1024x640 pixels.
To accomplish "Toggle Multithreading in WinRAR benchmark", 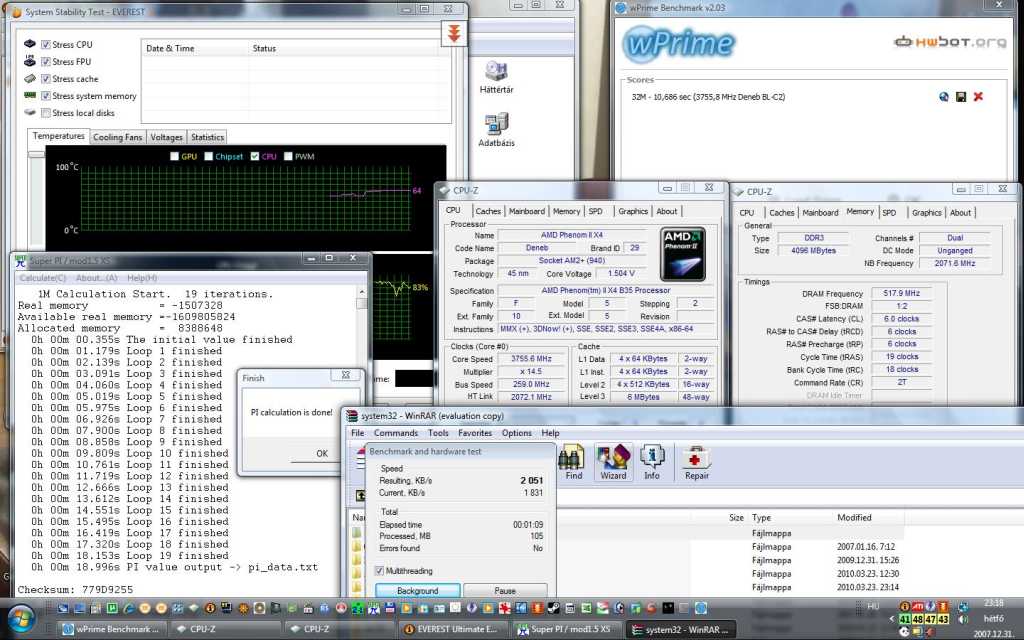I will coord(379,570).
